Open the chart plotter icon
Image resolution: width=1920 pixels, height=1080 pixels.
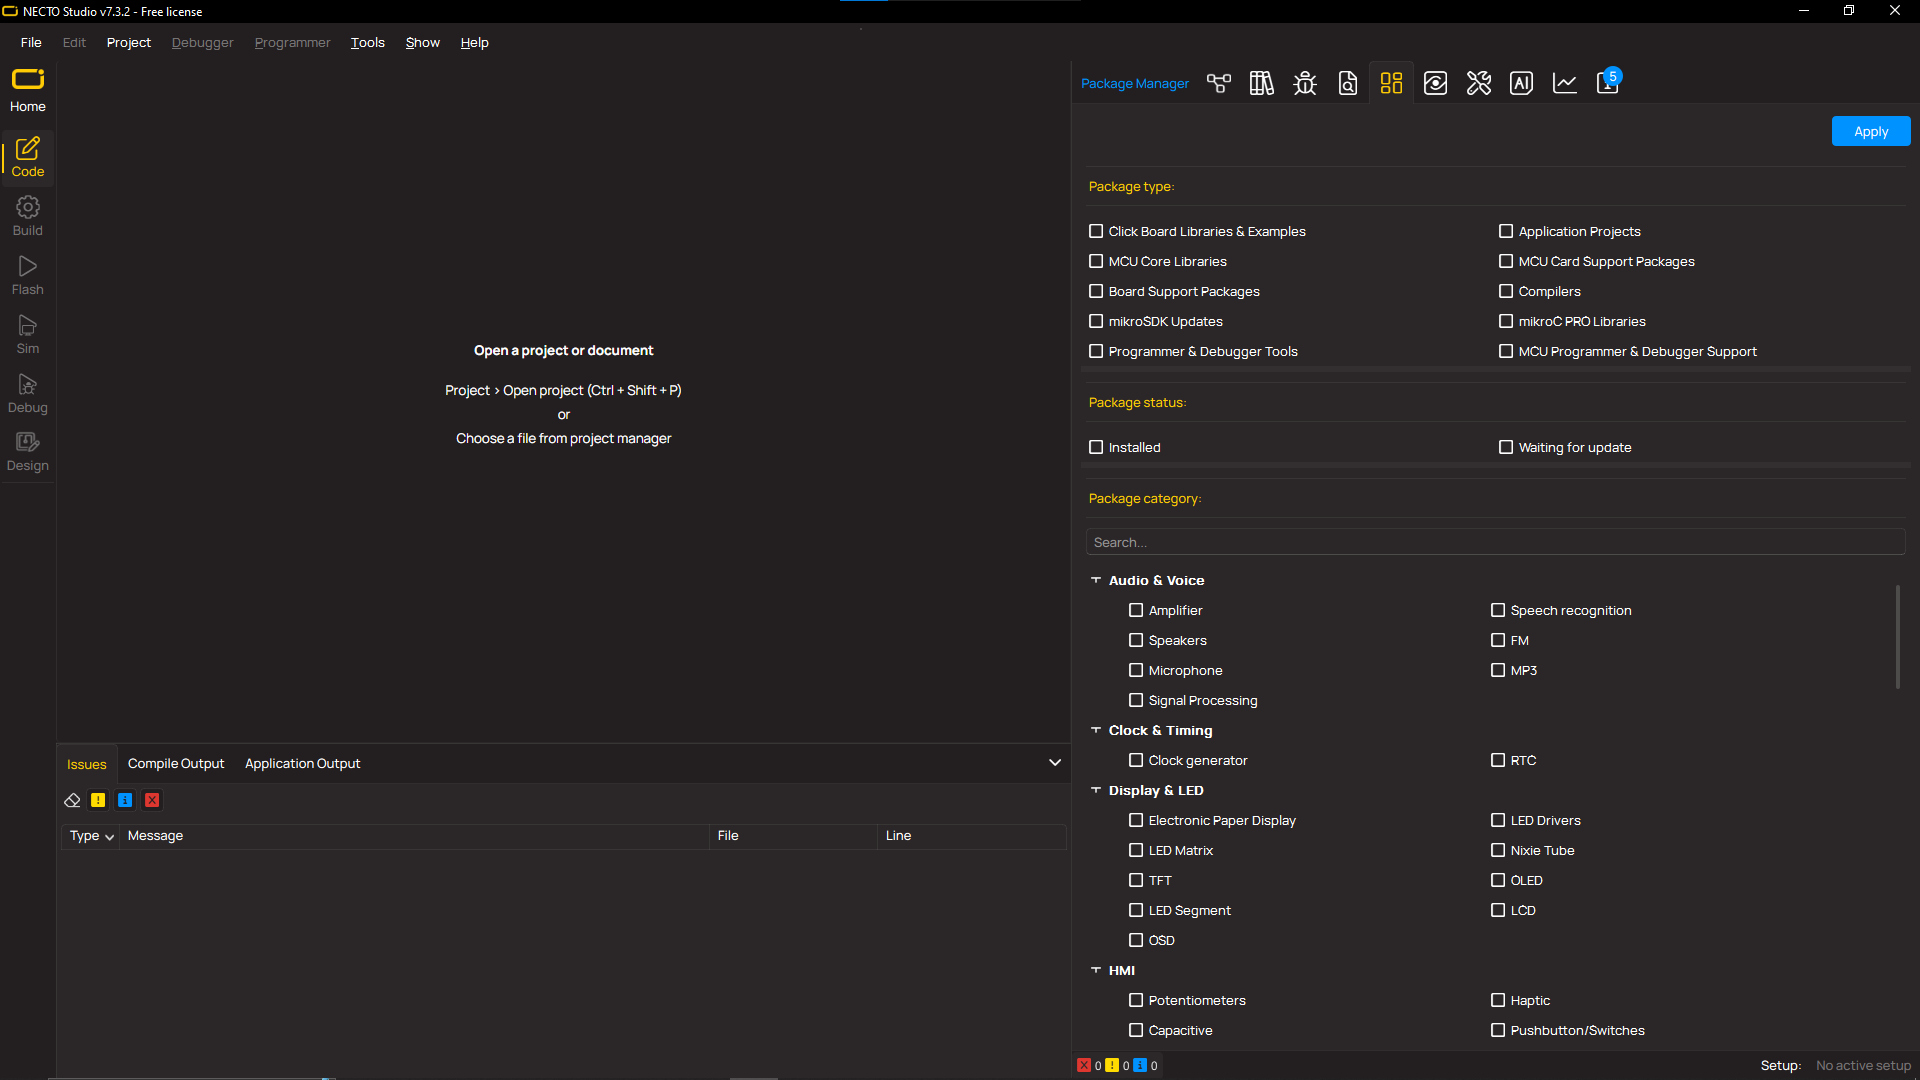point(1564,83)
